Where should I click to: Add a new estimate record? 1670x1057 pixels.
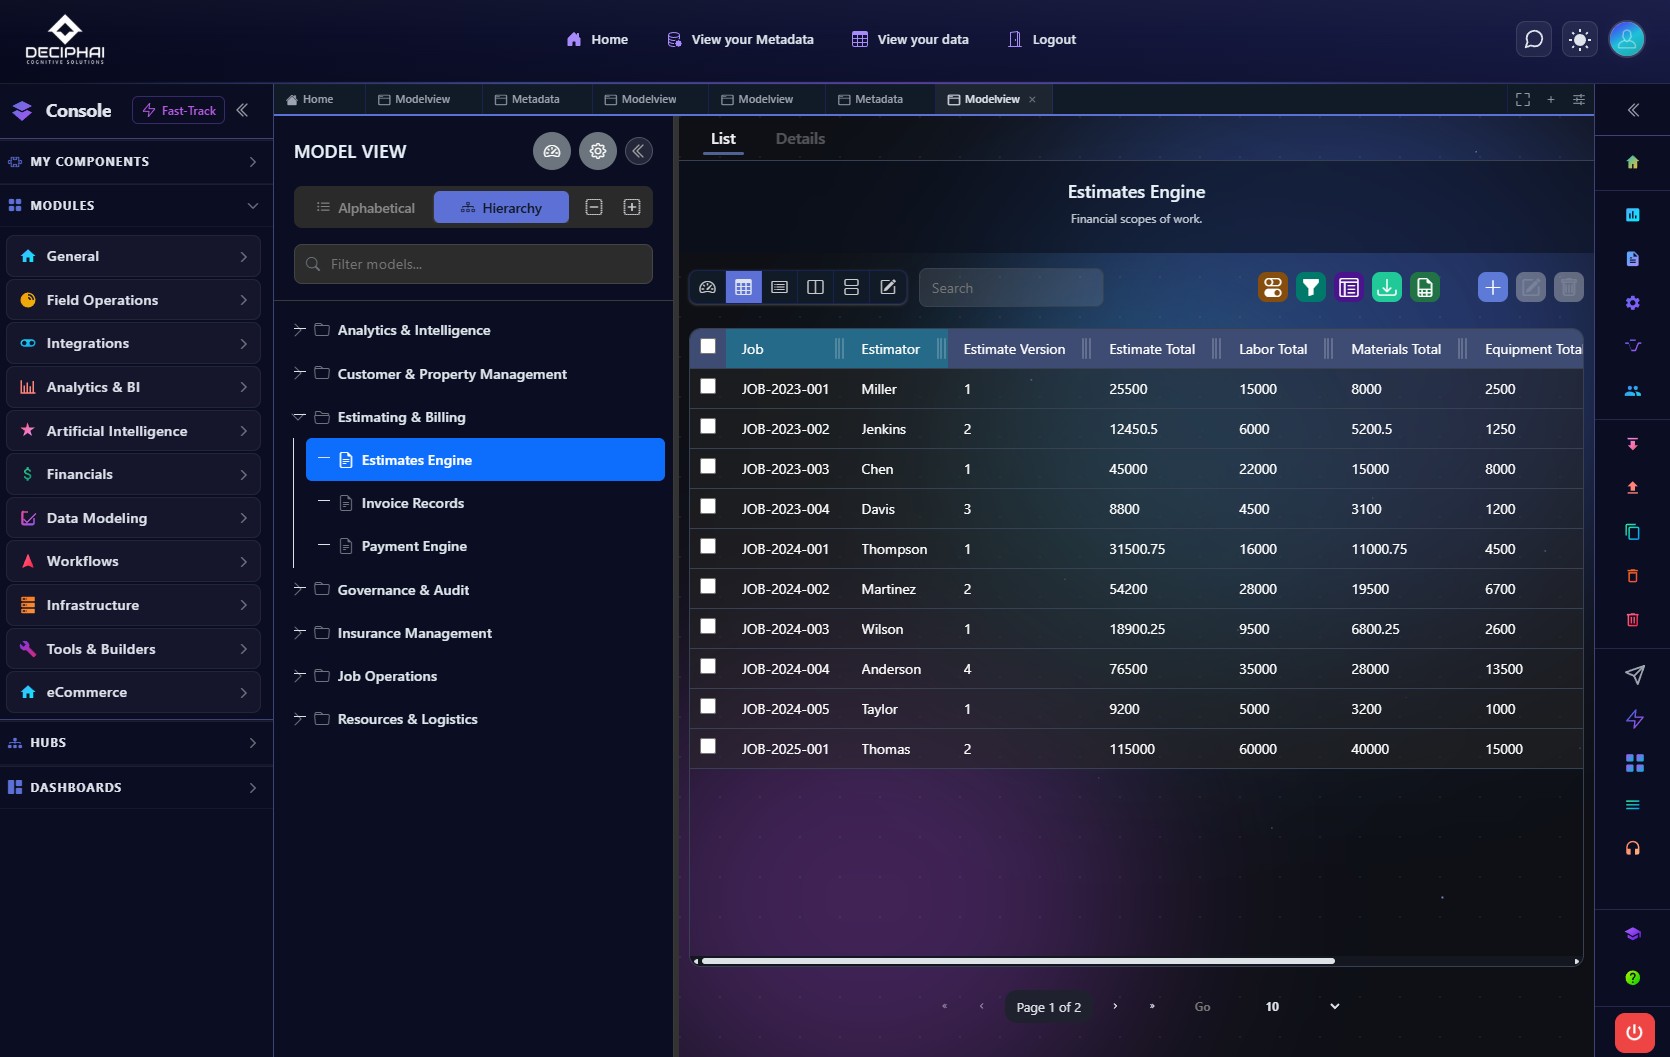(1493, 288)
